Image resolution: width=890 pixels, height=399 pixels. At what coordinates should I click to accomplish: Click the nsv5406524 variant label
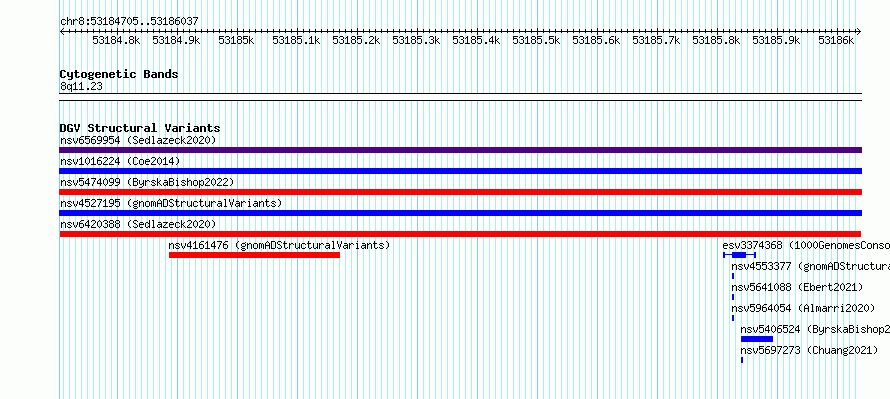tap(815, 329)
